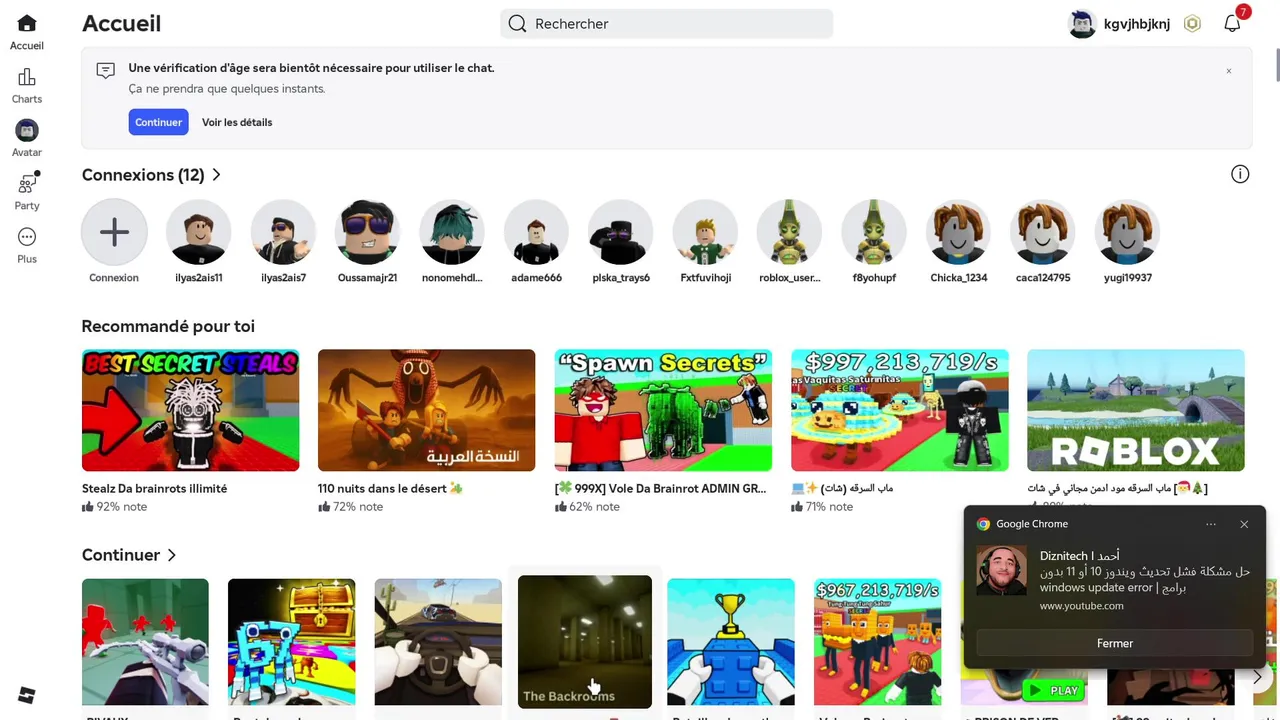Screen dimensions: 1280x720
Task: Open the Plus more-options sidebar icon
Action: click(x=27, y=237)
